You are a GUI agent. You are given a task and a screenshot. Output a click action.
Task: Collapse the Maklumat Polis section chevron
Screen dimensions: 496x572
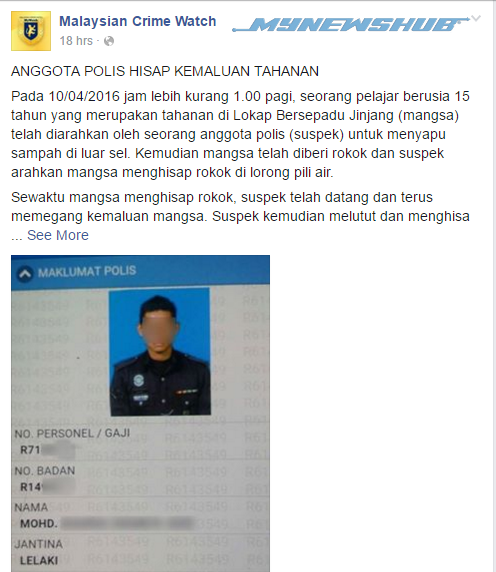point(25,273)
